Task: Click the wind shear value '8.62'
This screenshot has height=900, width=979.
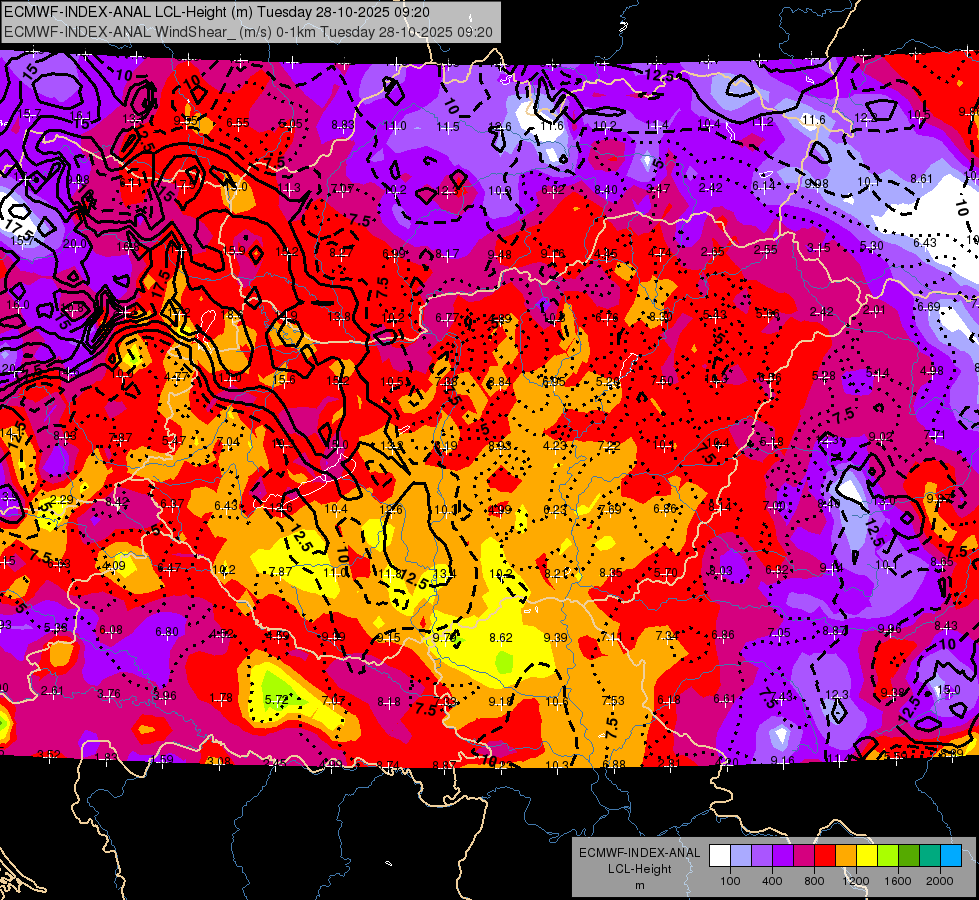Action: tap(501, 638)
